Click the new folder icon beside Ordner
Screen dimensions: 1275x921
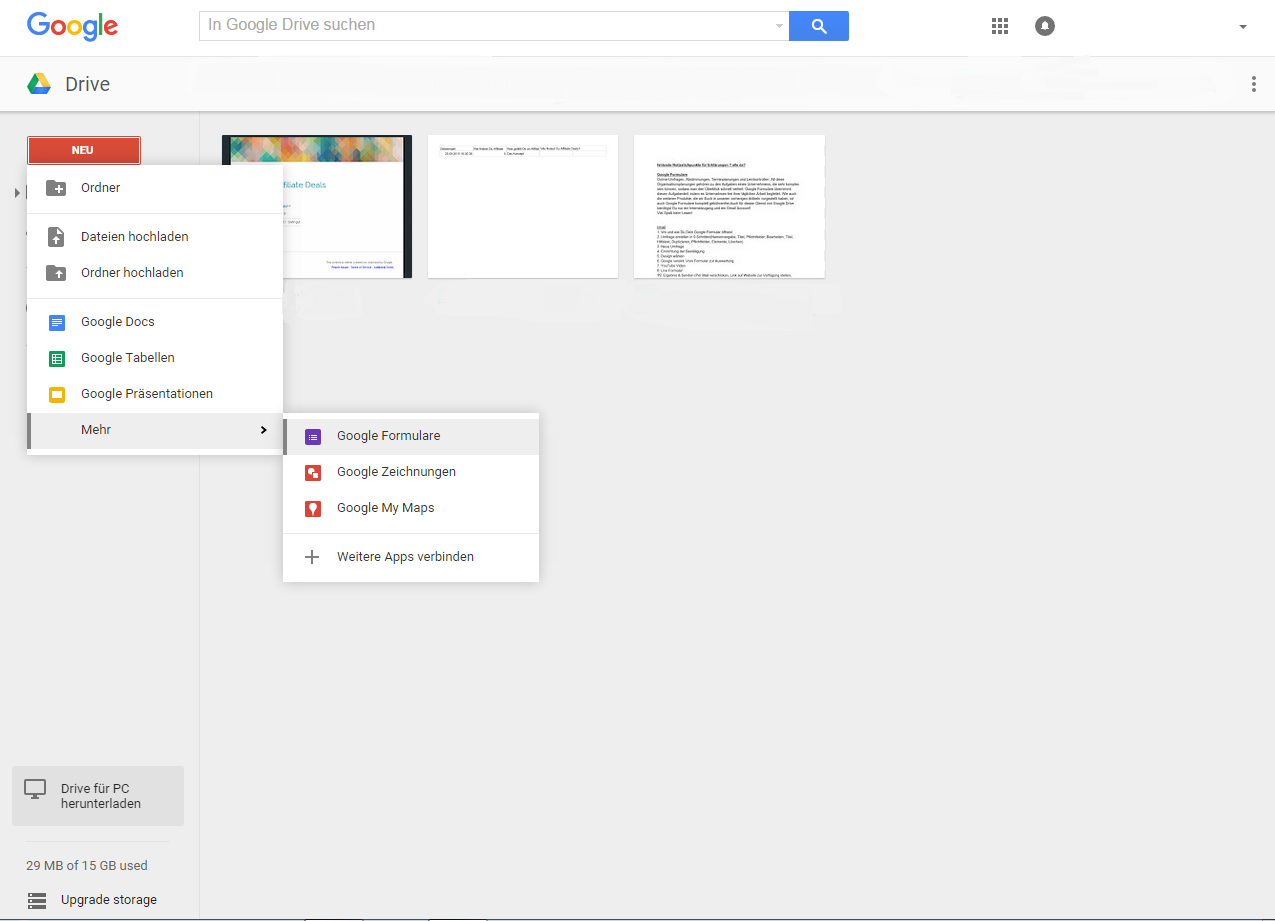[x=56, y=187]
